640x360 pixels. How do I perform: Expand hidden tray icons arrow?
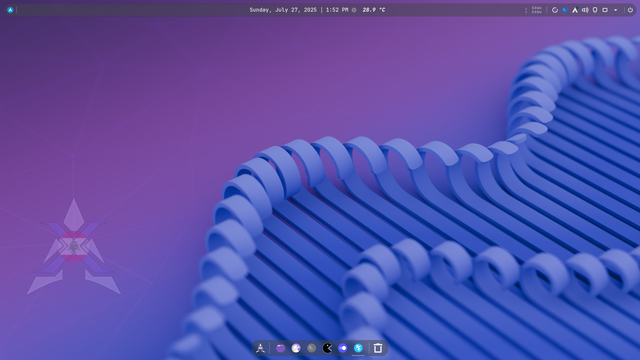(x=616, y=10)
